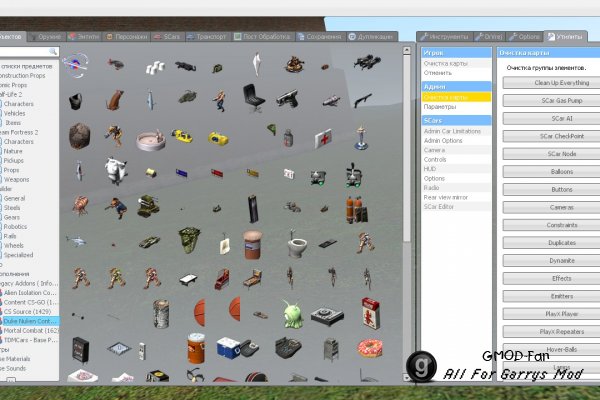Click the Emitters cleanup button
This screenshot has width=600, height=400.
tap(551, 296)
